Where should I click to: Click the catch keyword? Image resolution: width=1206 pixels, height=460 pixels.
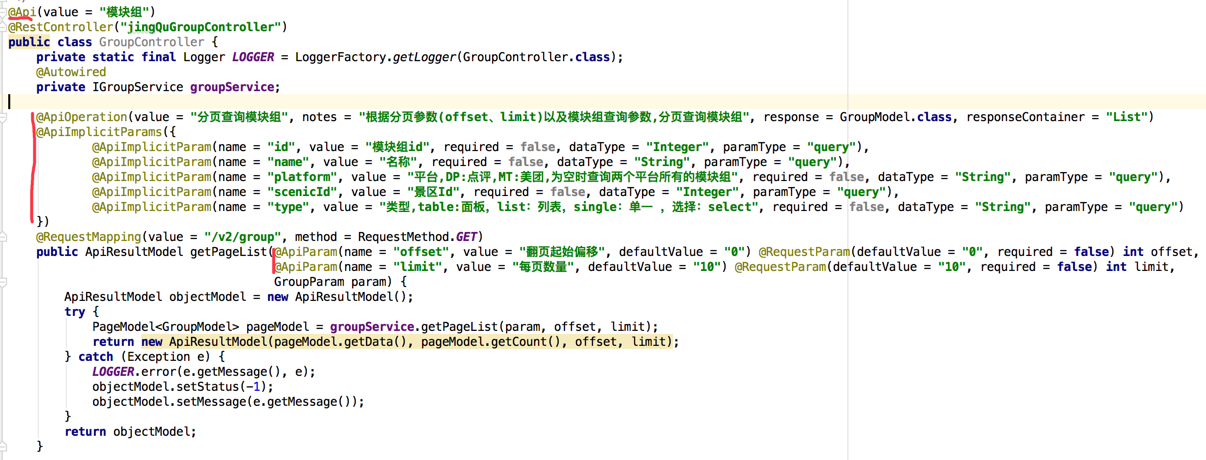click(96, 357)
